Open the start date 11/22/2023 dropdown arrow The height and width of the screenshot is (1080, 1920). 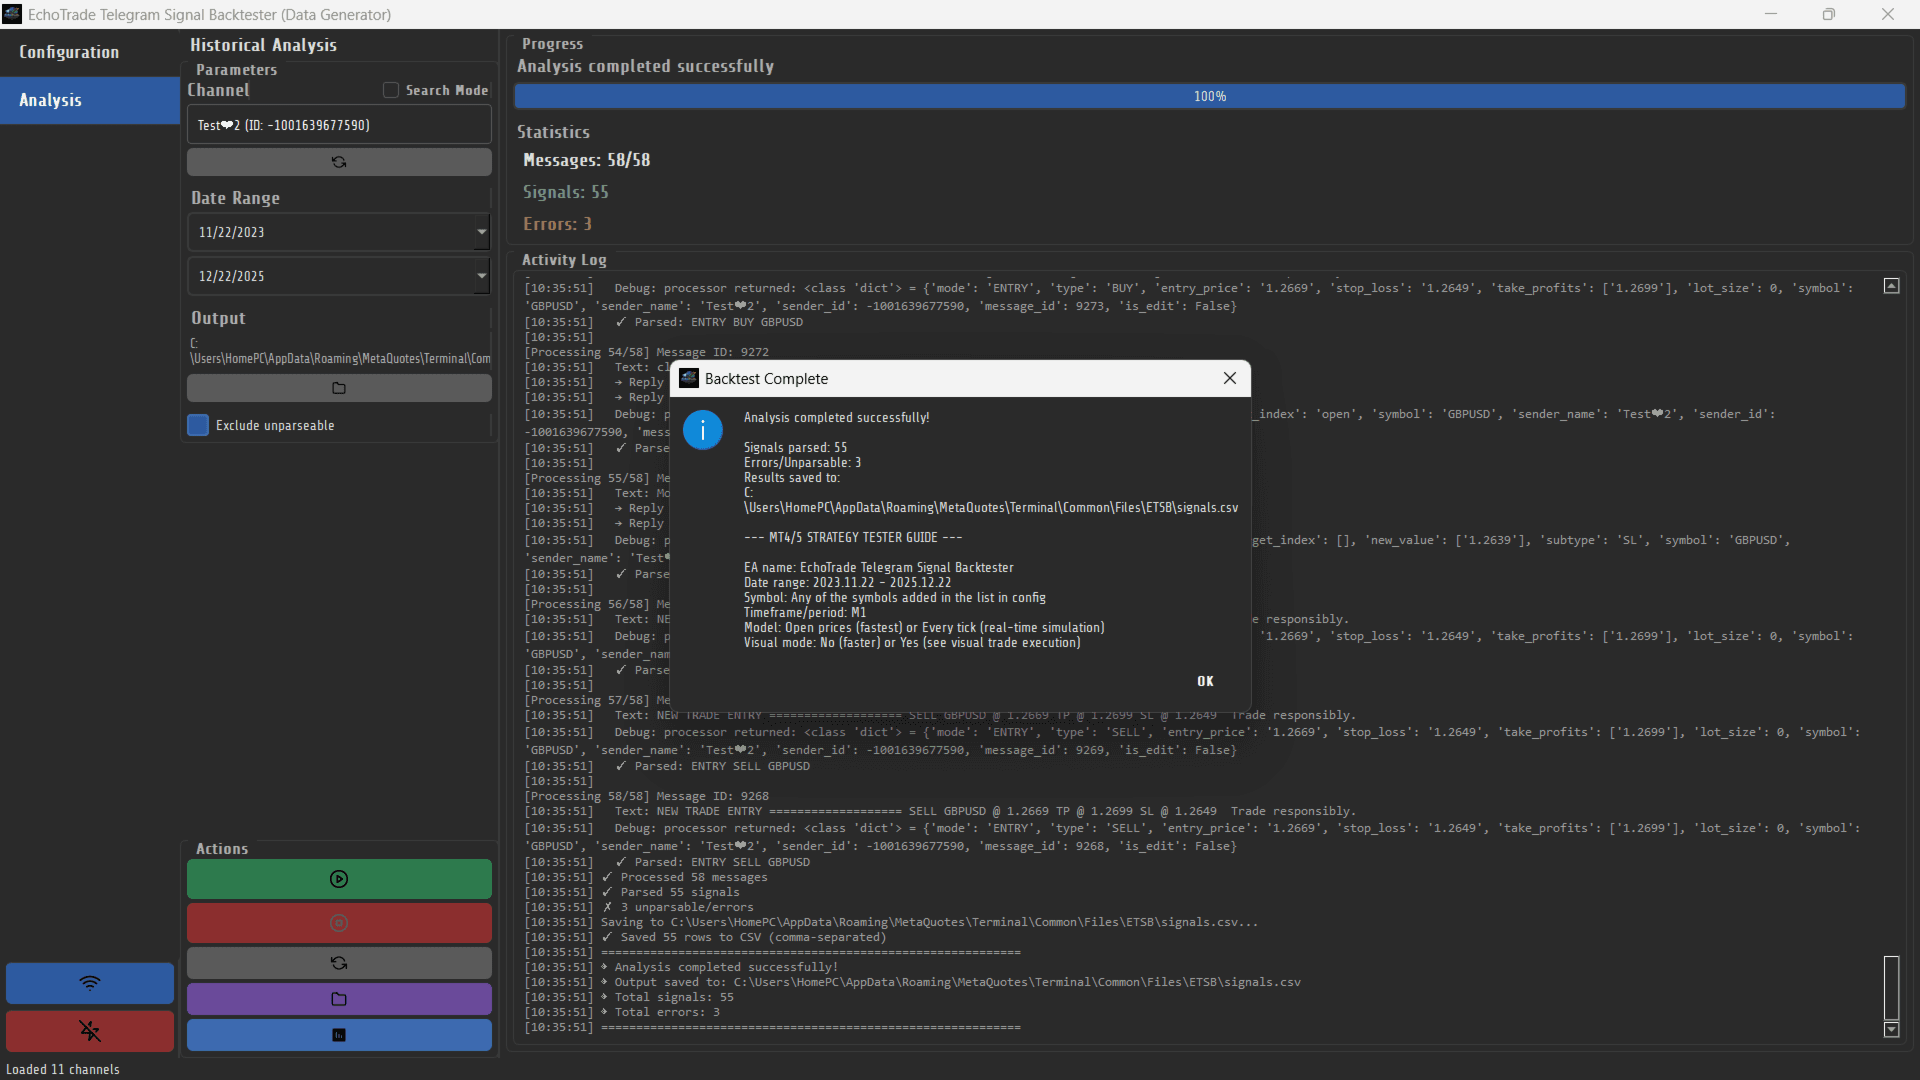point(482,232)
